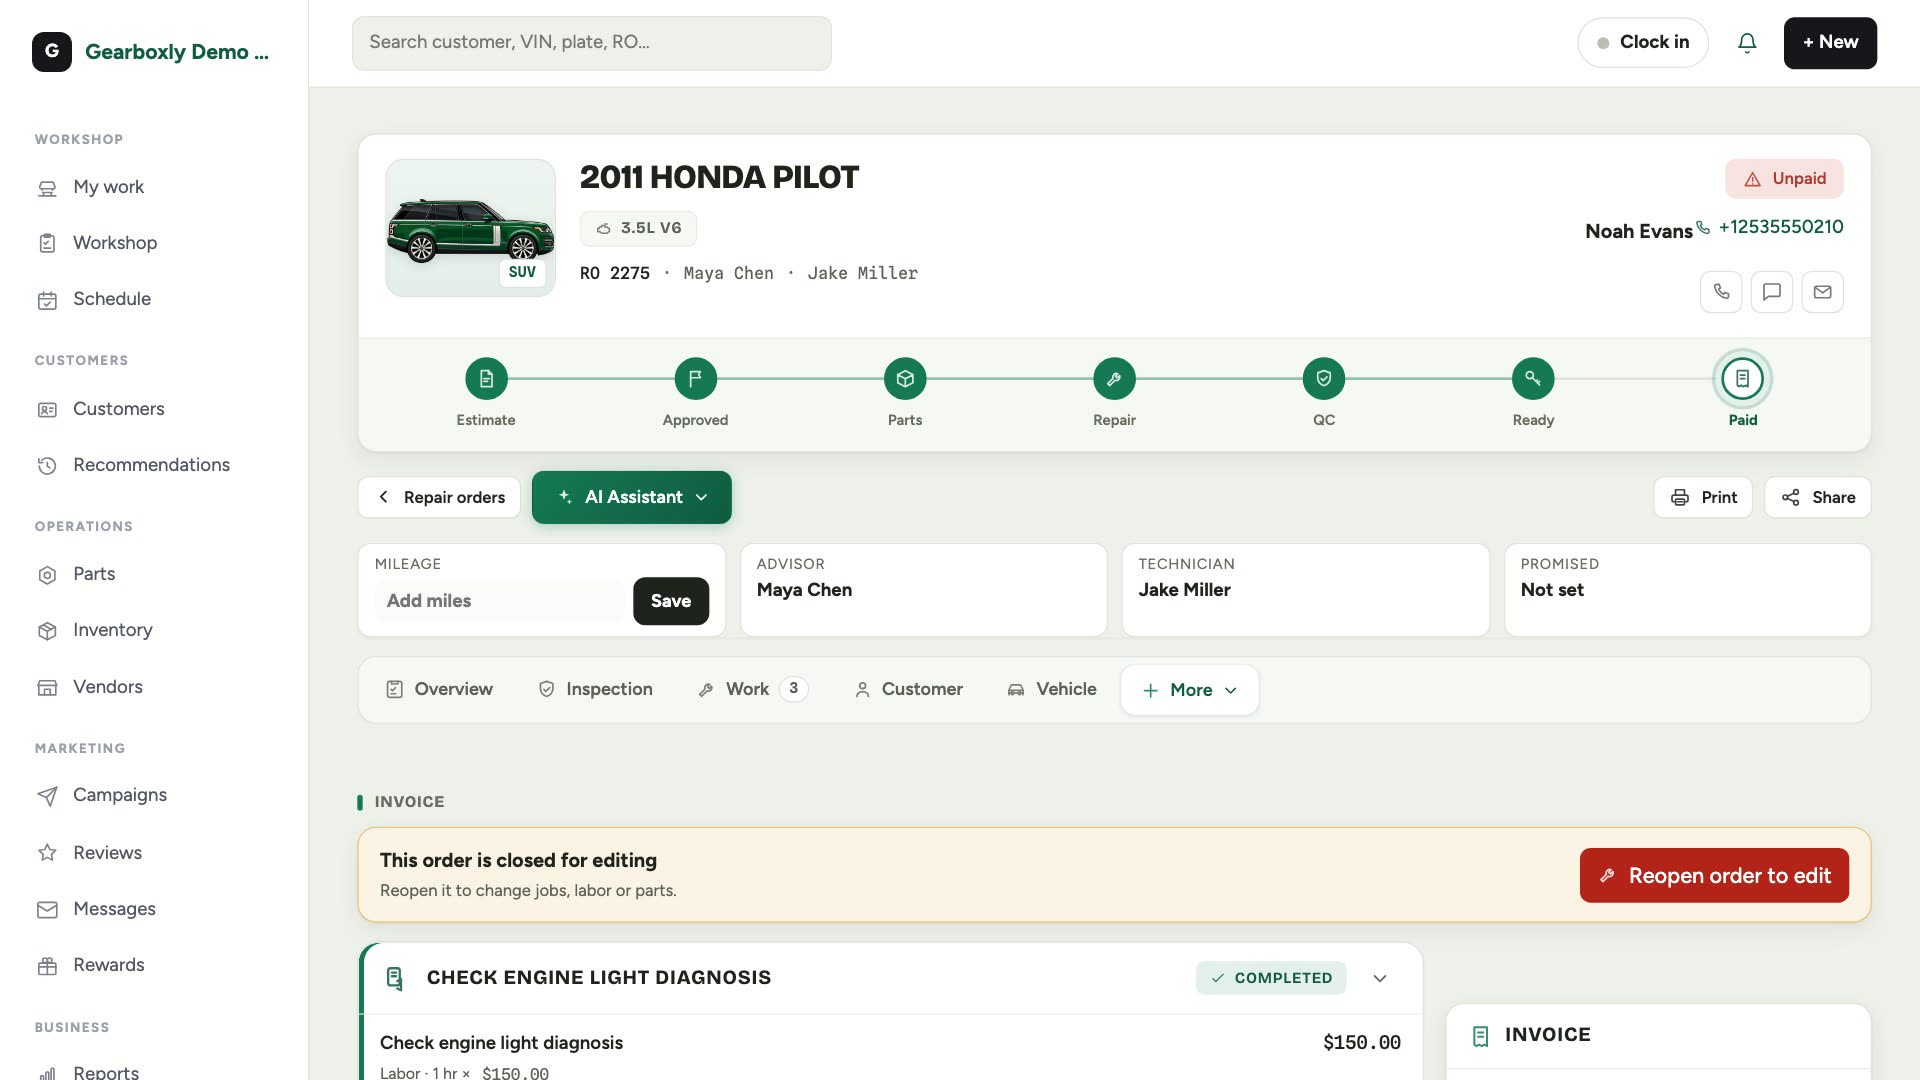Screen dimensions: 1920x1080
Task: Click customer phone number +12535550210
Action: pyautogui.click(x=1780, y=227)
